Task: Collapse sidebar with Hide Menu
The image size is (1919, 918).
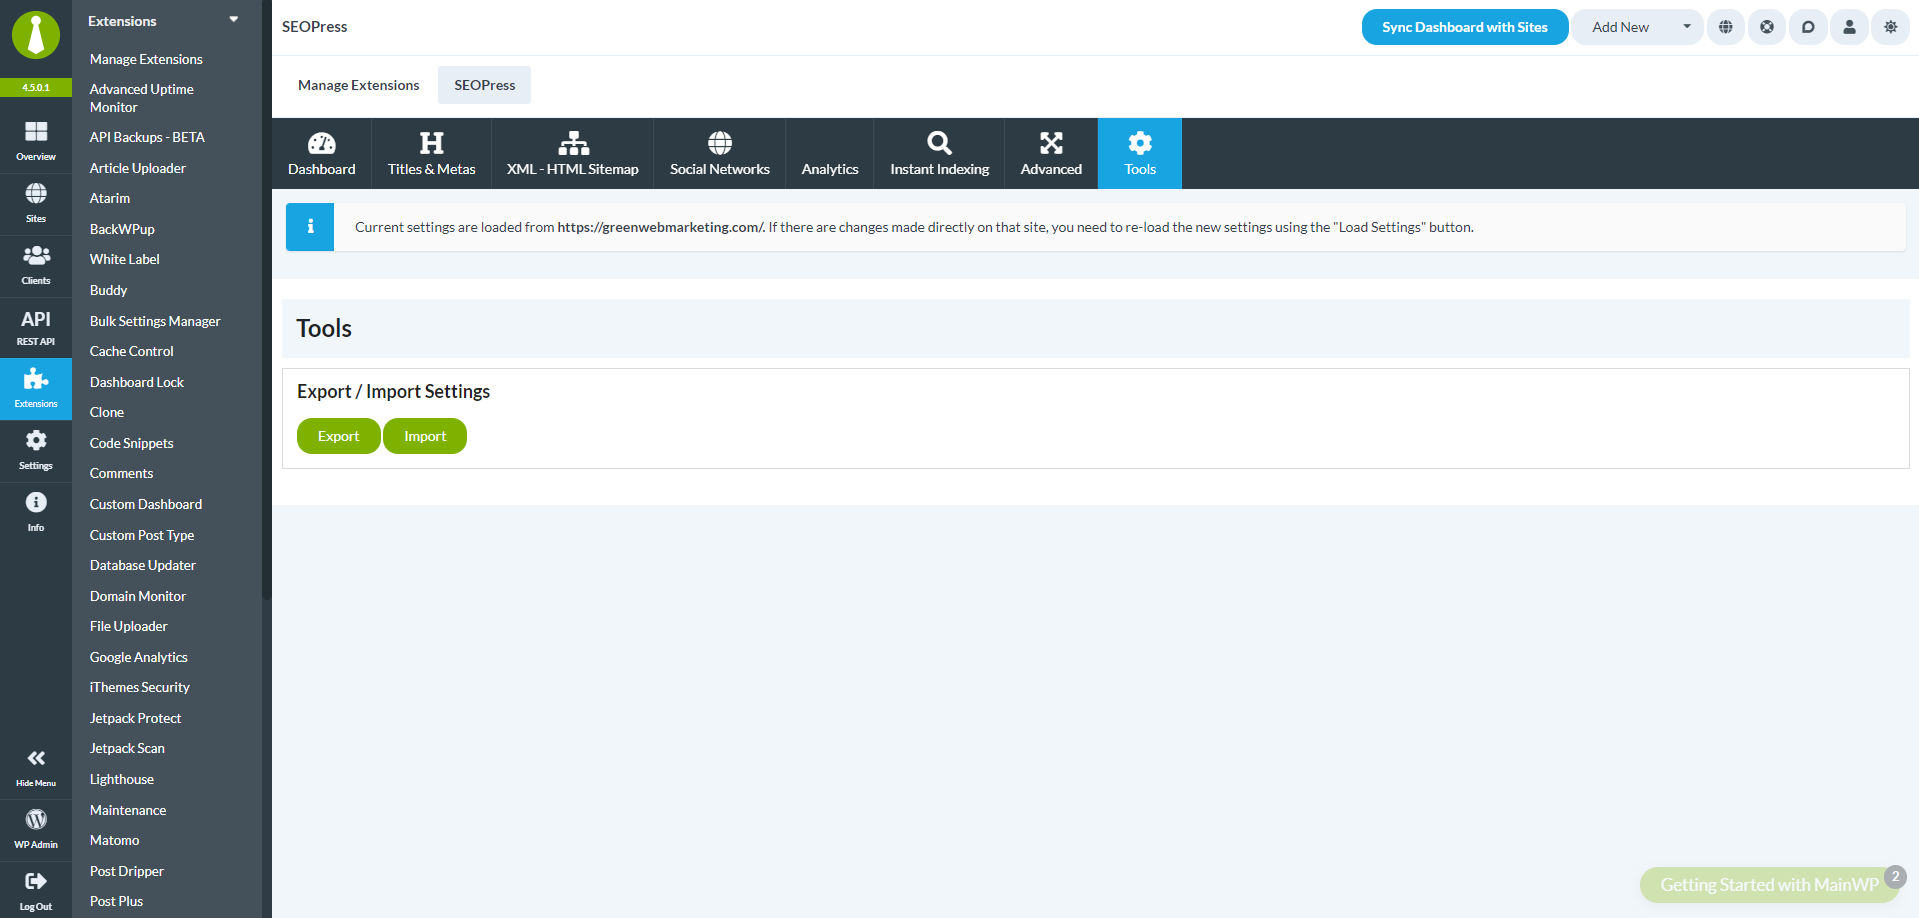Action: click(x=36, y=768)
